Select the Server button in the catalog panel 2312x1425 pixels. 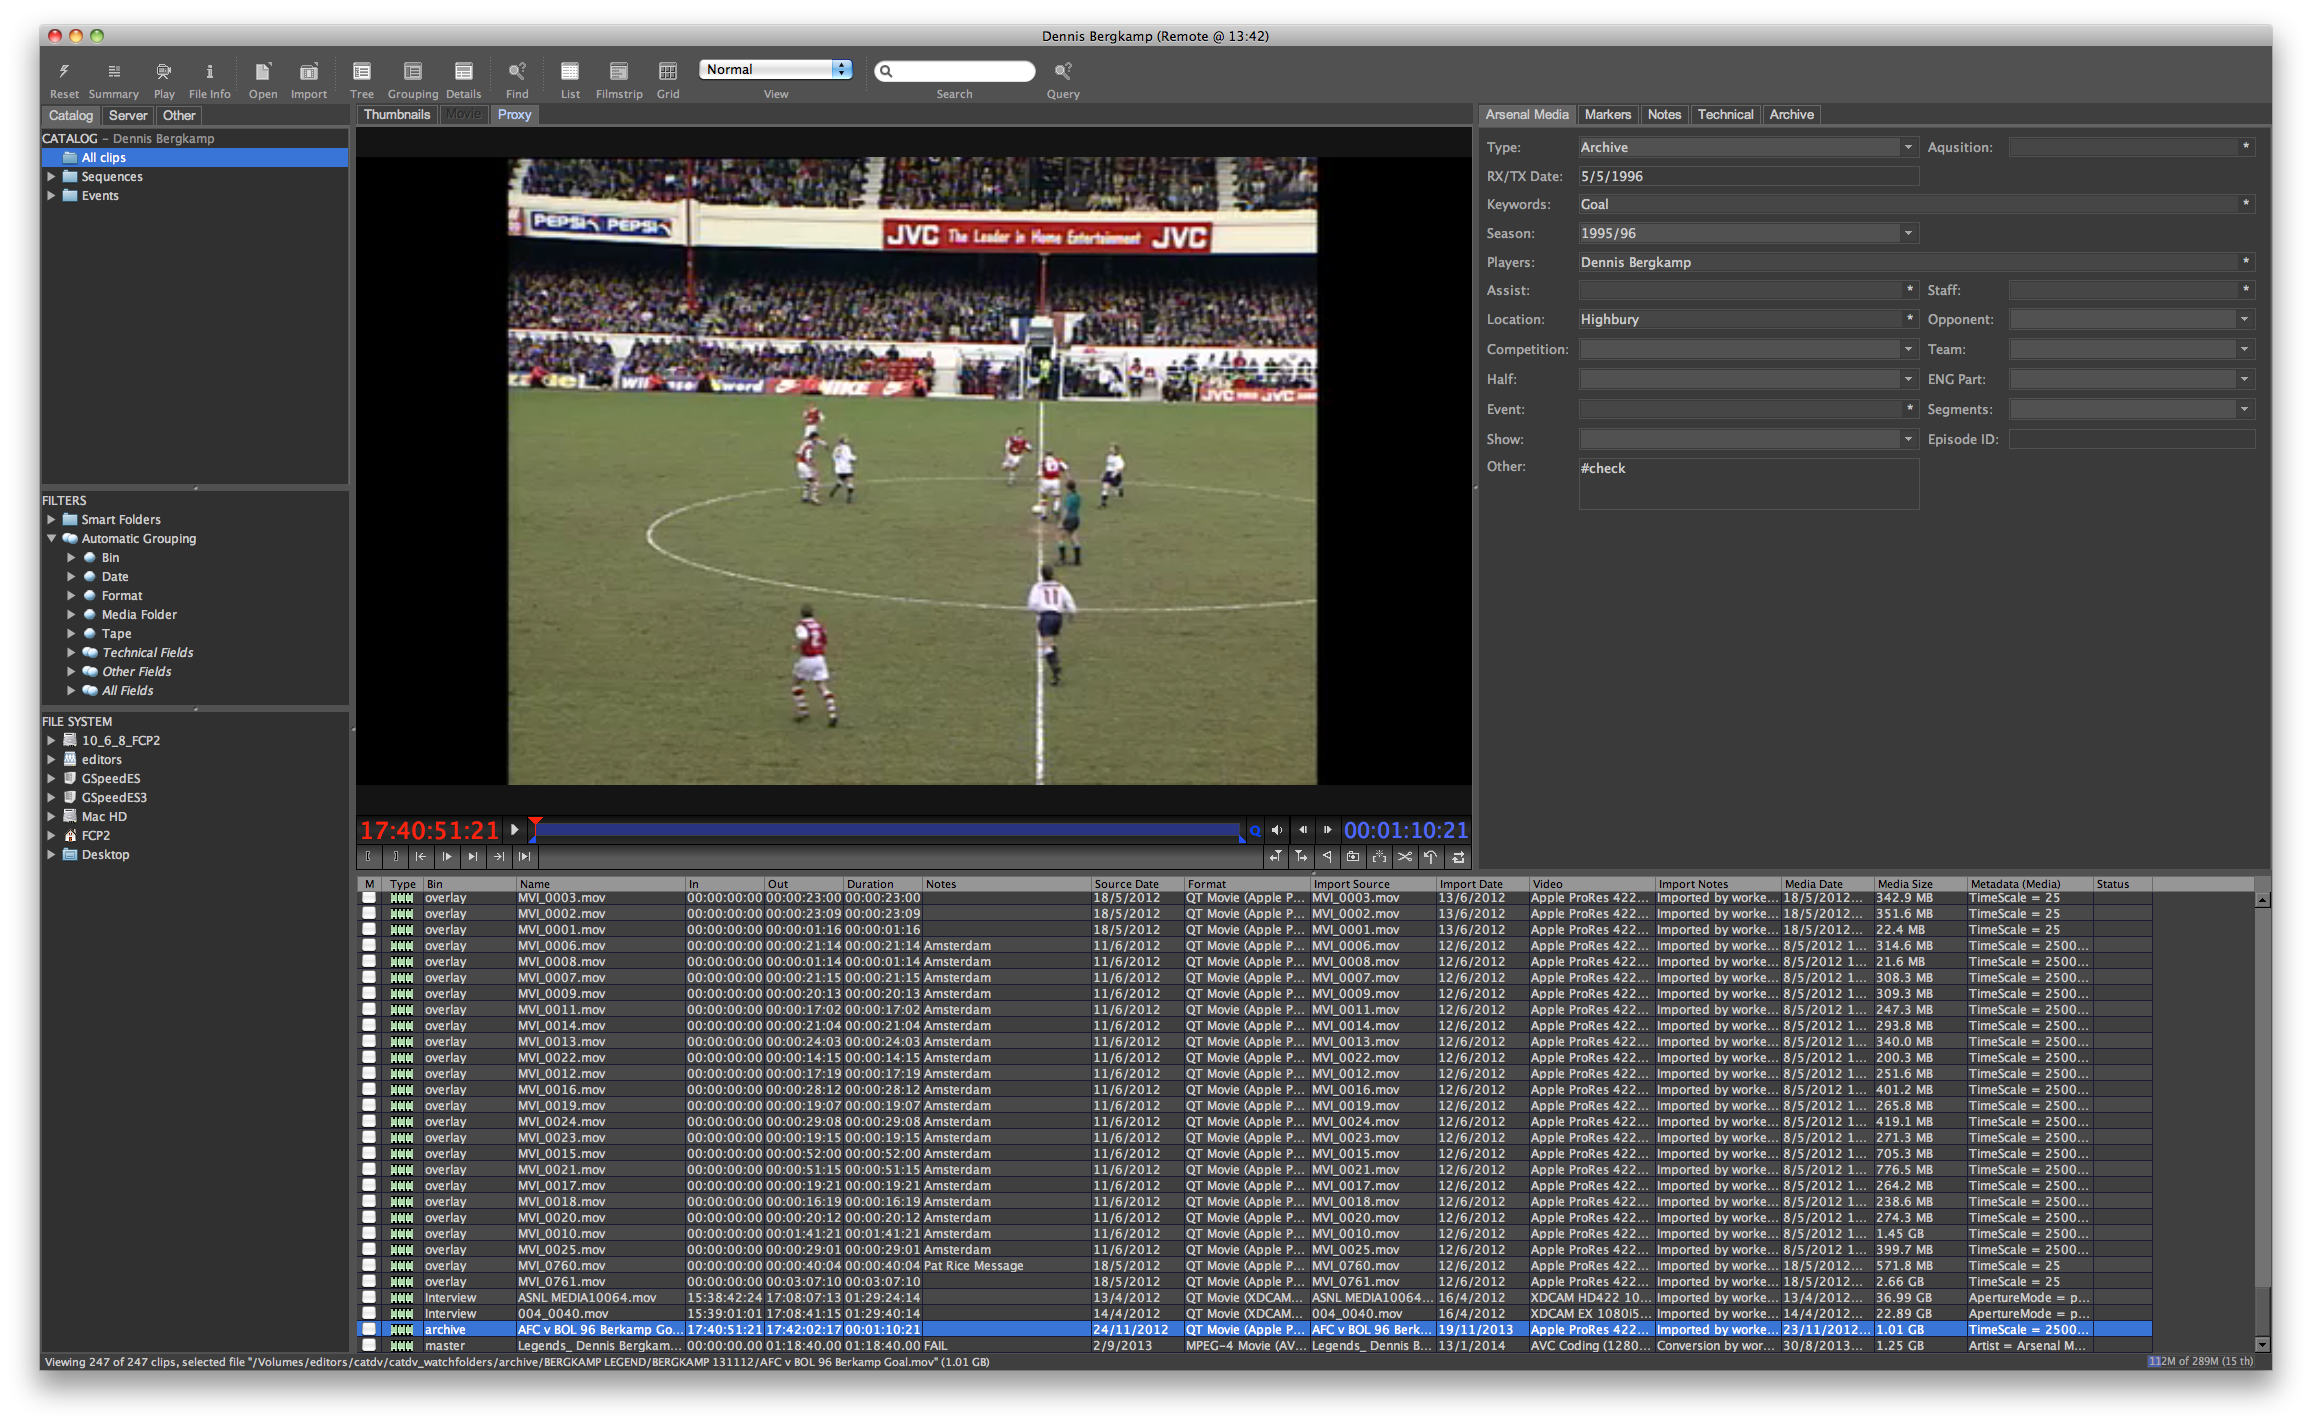[128, 116]
